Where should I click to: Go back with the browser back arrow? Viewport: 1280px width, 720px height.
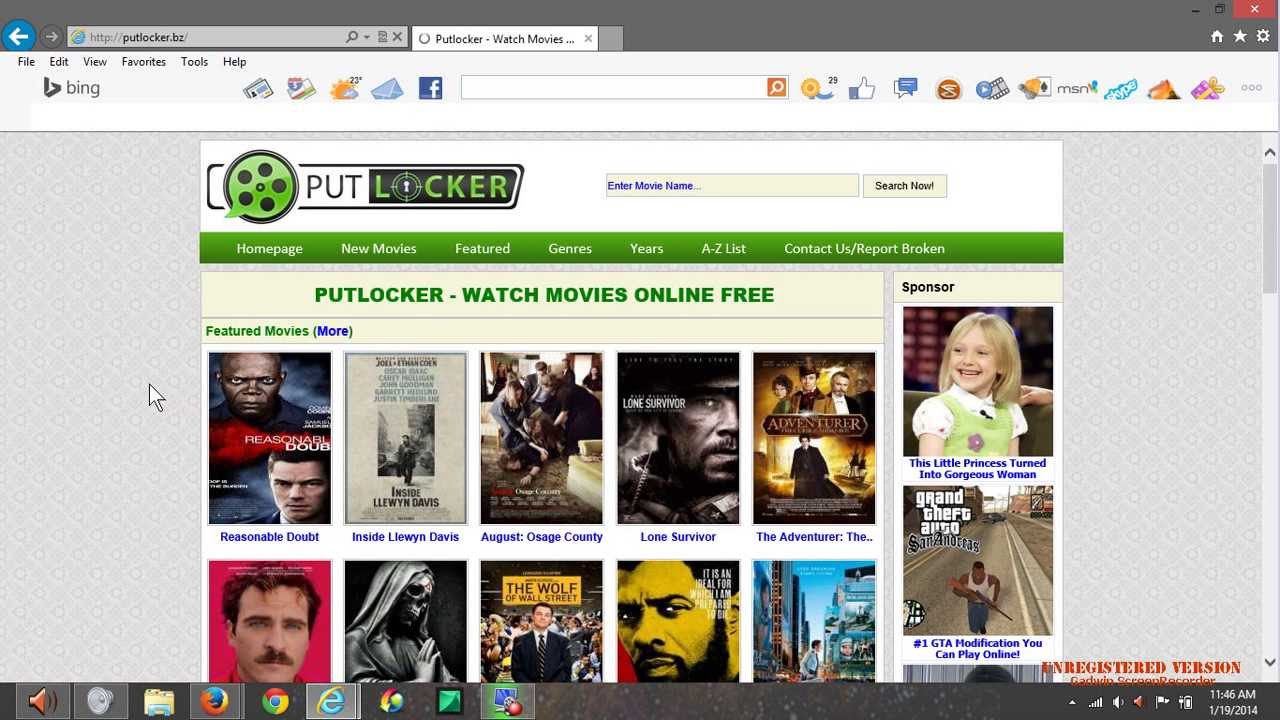(x=18, y=37)
